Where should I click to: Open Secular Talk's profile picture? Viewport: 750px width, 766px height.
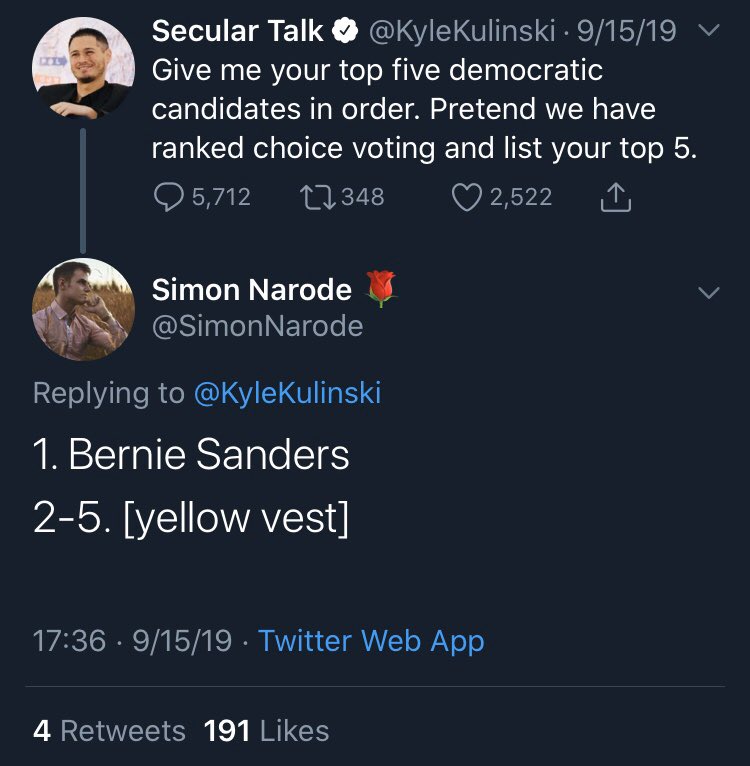pyautogui.click(x=84, y=68)
